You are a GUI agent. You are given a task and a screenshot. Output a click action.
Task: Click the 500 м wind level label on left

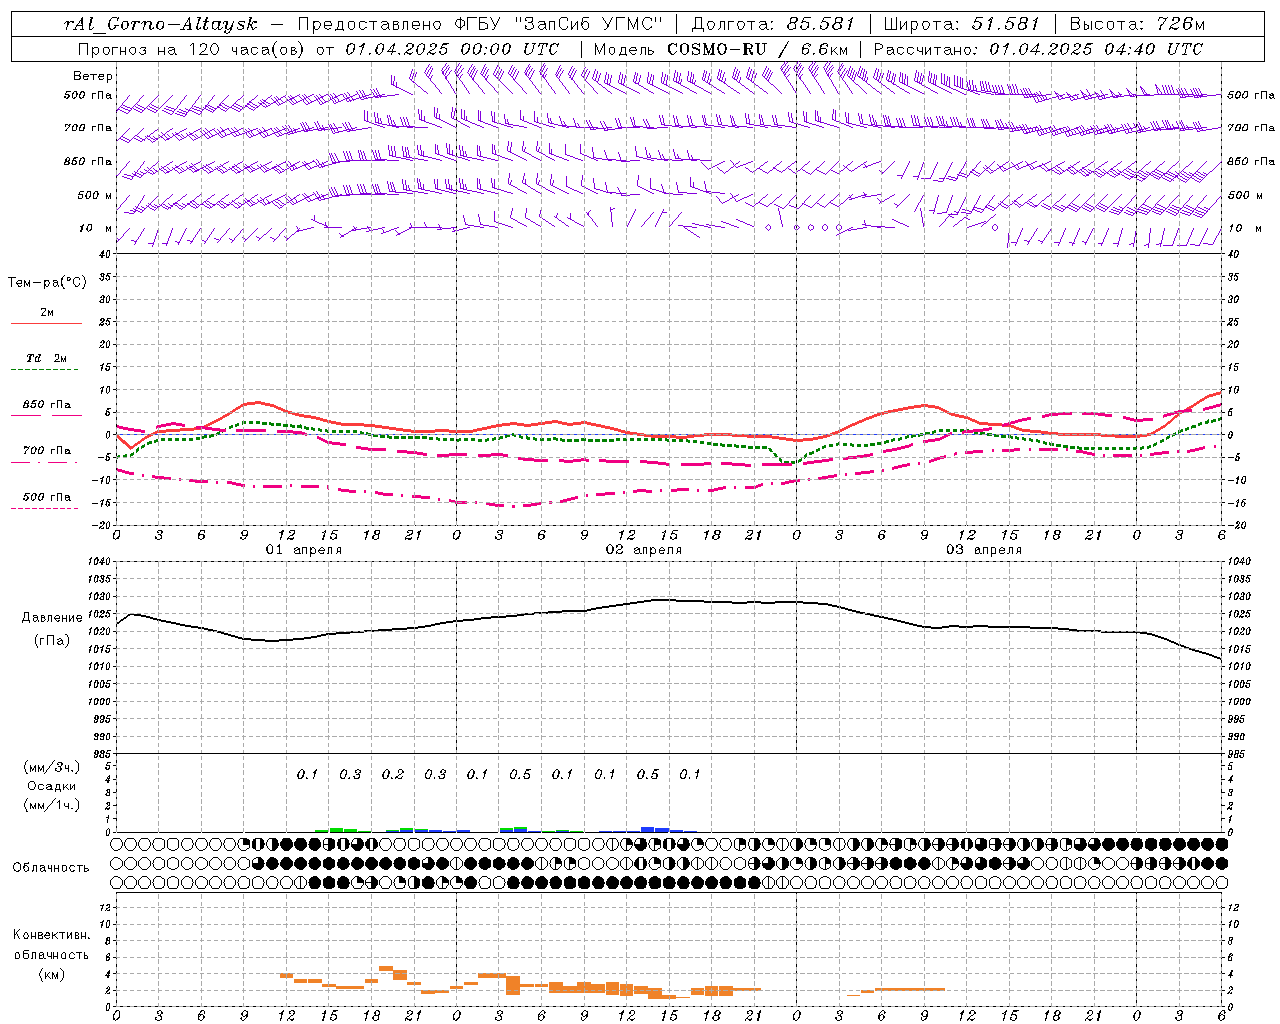[x=95, y=195]
